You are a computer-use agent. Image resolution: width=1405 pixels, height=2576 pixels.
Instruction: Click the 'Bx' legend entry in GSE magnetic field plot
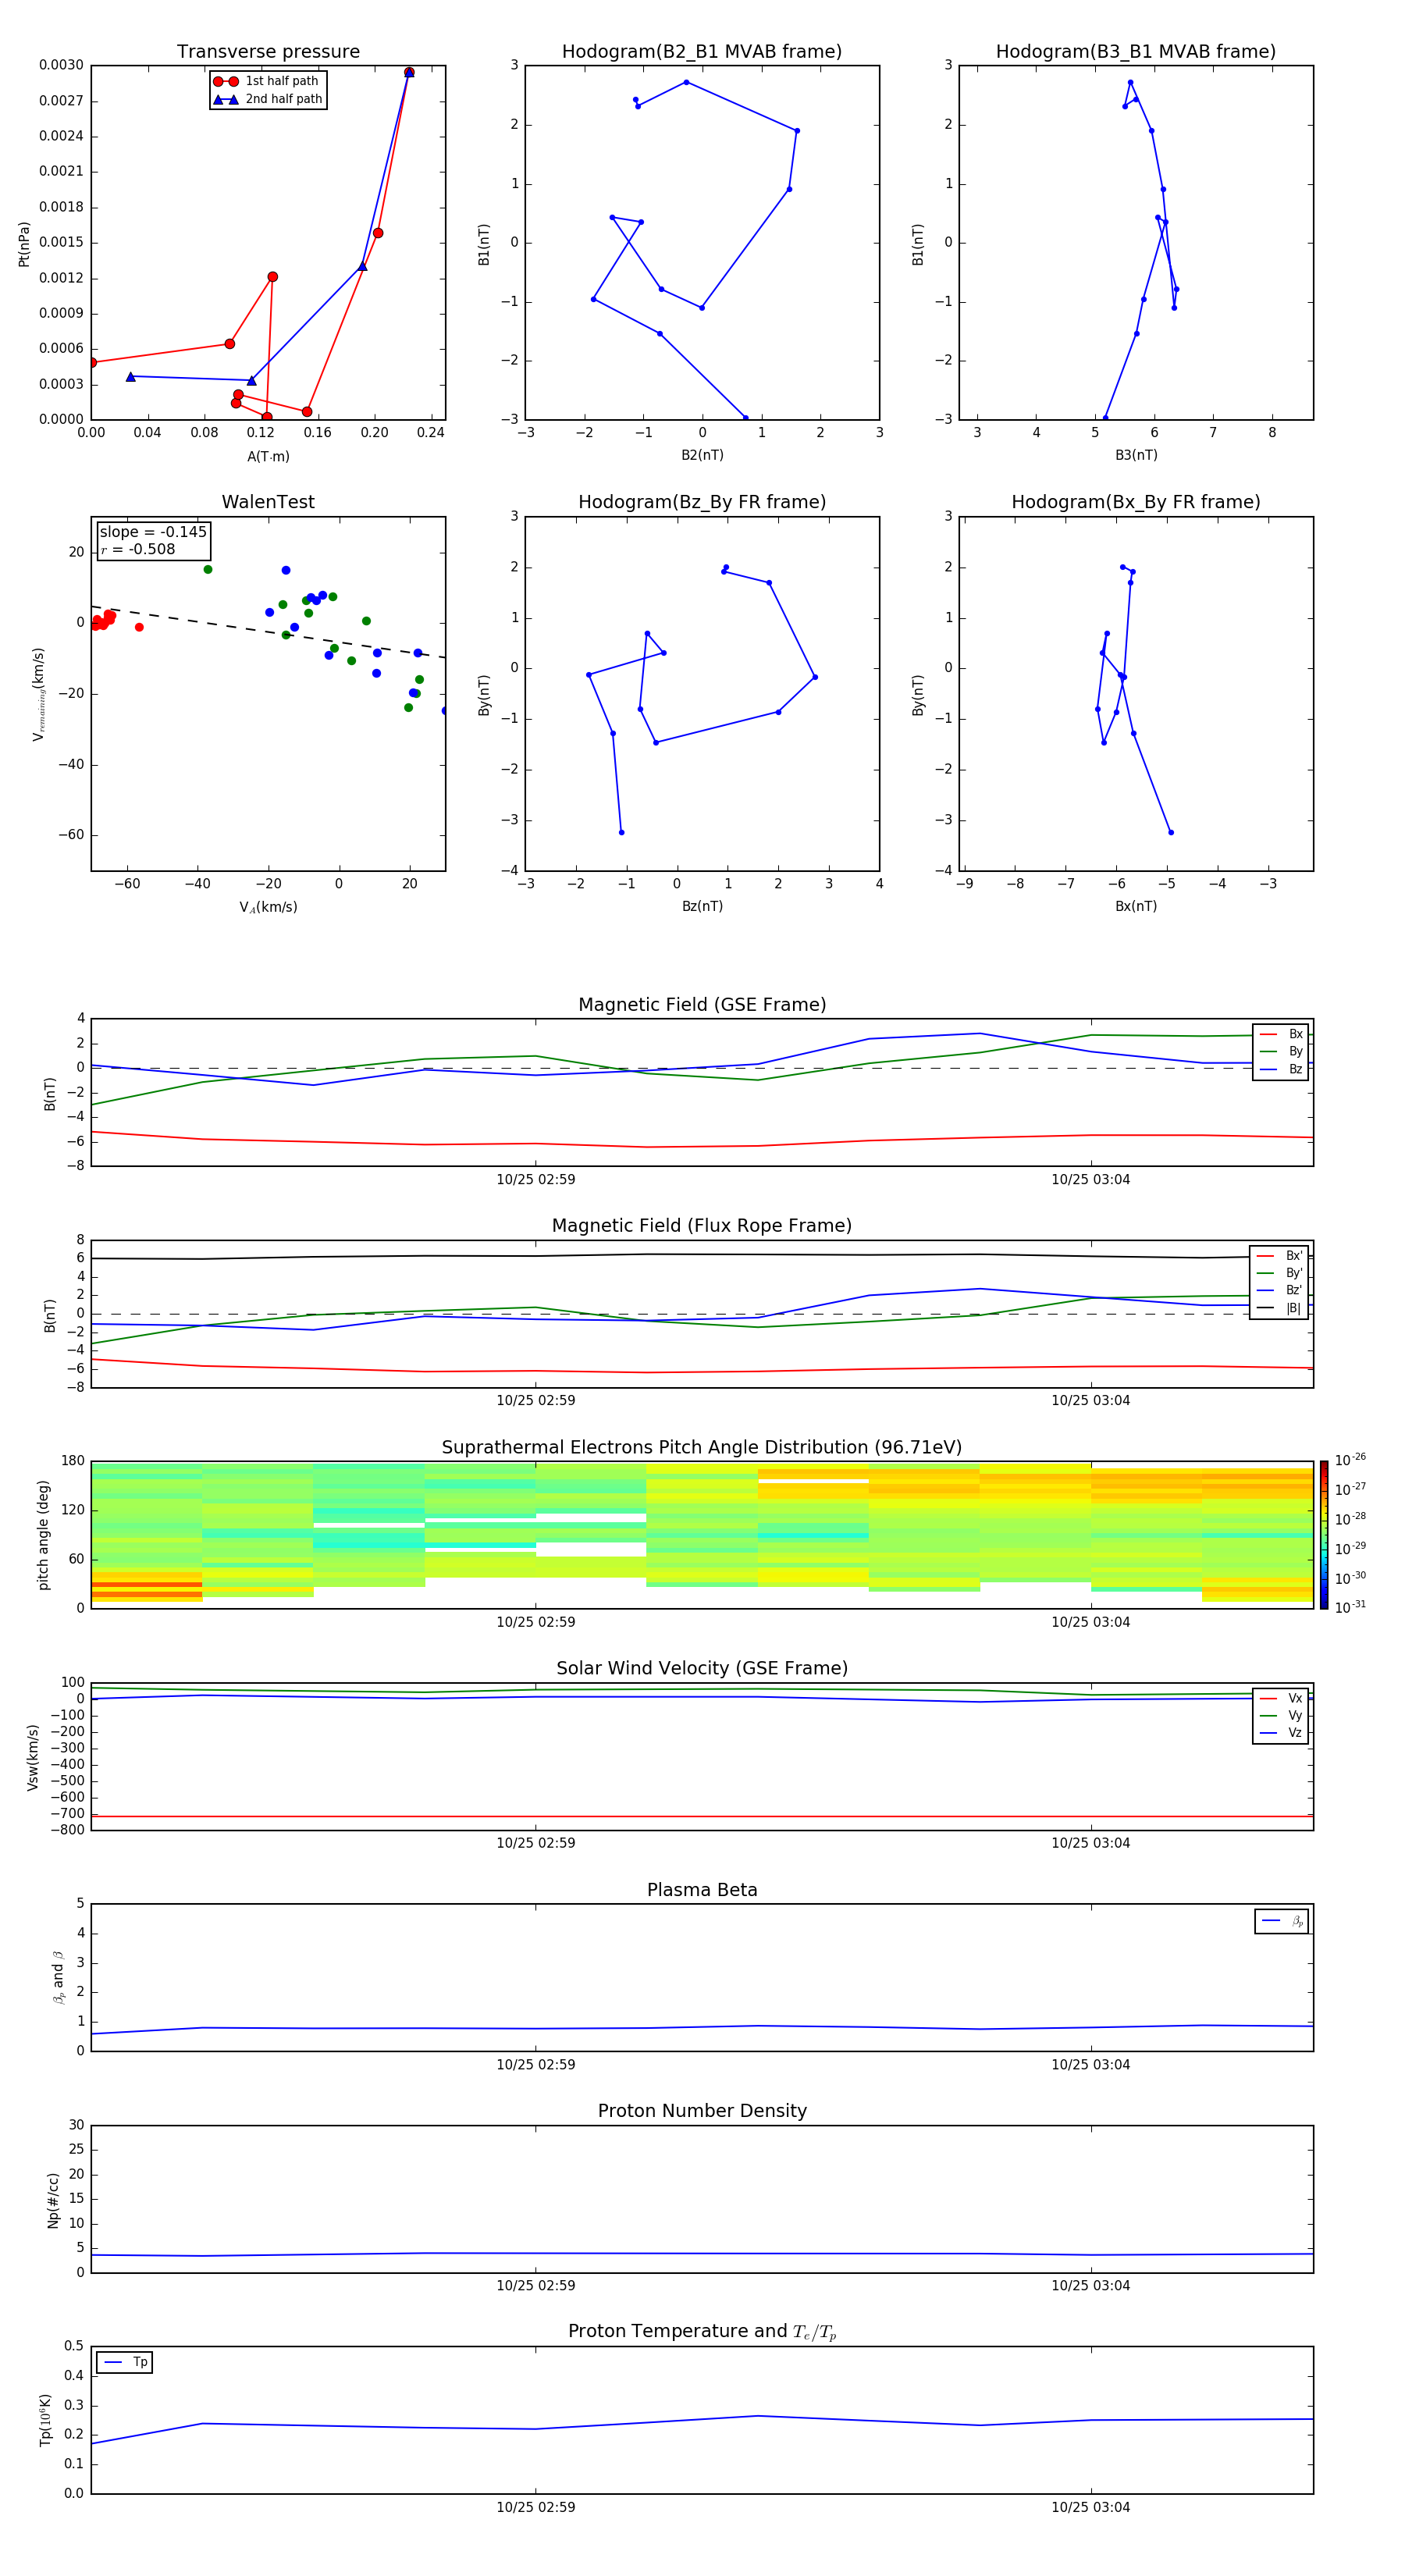pos(1281,1034)
